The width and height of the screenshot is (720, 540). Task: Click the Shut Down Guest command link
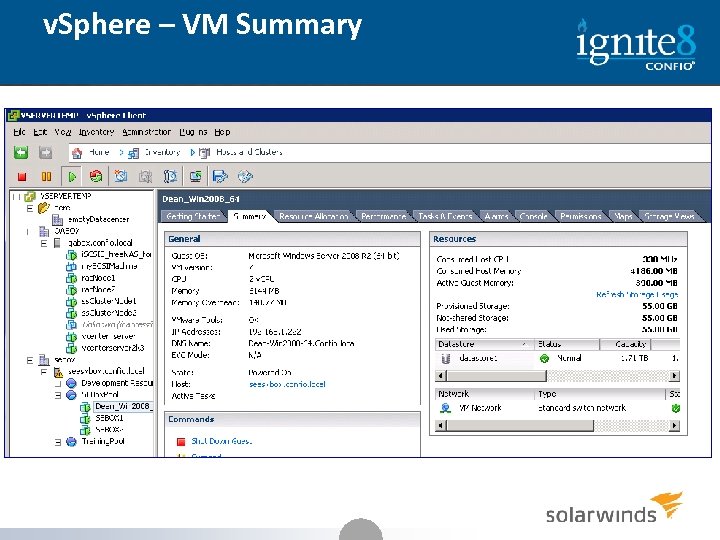pos(221,441)
